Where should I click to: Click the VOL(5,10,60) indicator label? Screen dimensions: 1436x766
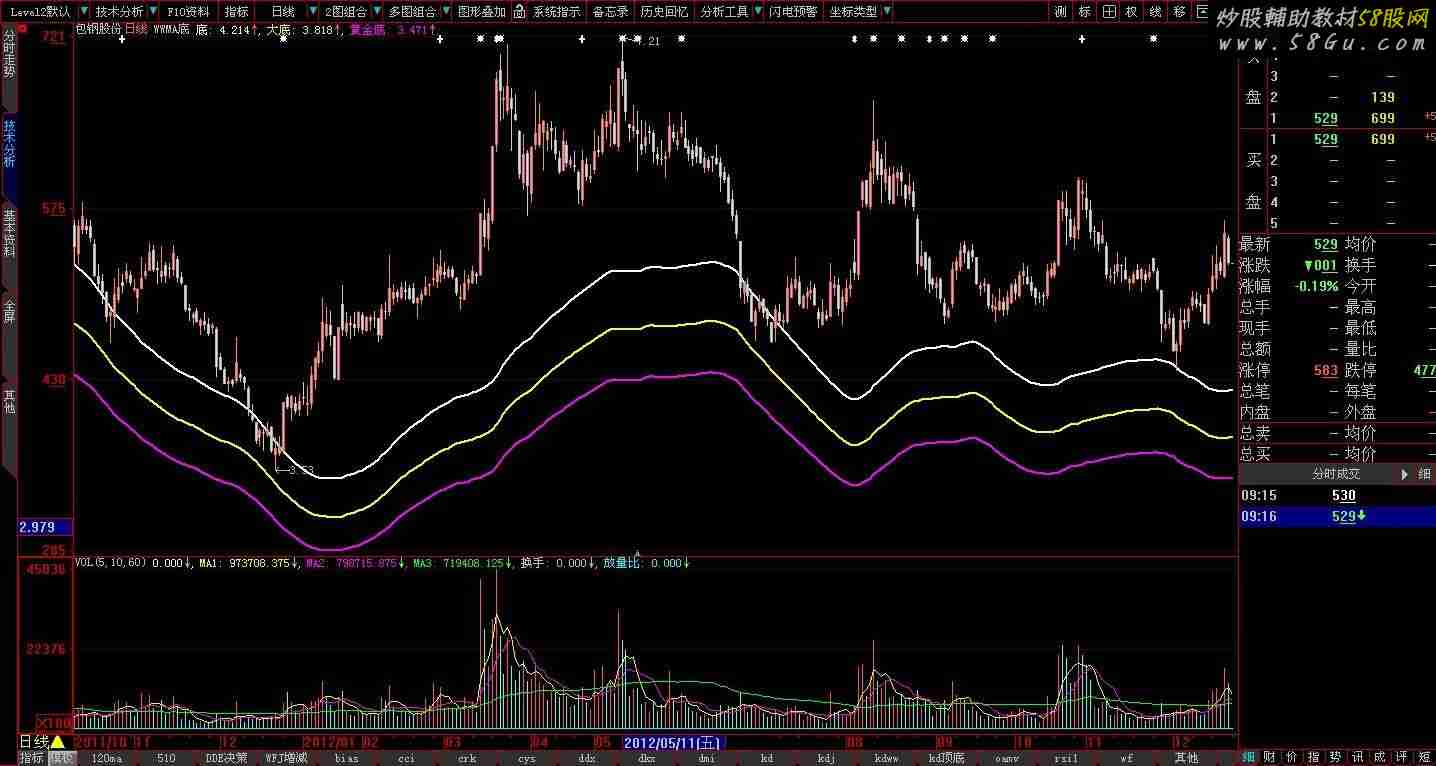[x=111, y=563]
